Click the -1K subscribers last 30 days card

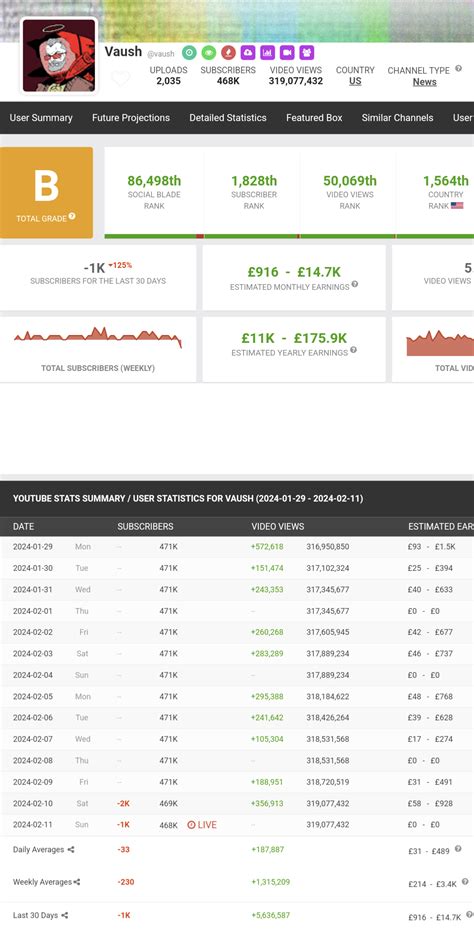pos(98,278)
